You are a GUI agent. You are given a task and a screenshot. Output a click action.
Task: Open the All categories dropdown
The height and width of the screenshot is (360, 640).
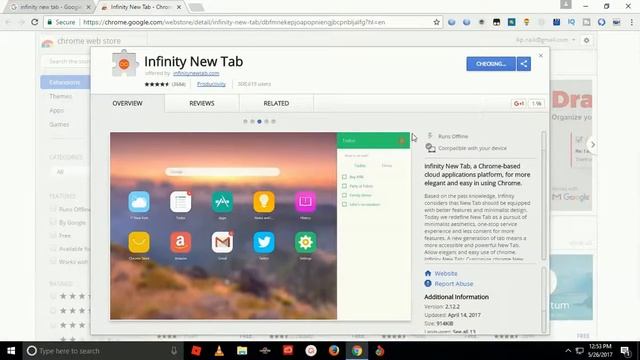[x=69, y=172]
